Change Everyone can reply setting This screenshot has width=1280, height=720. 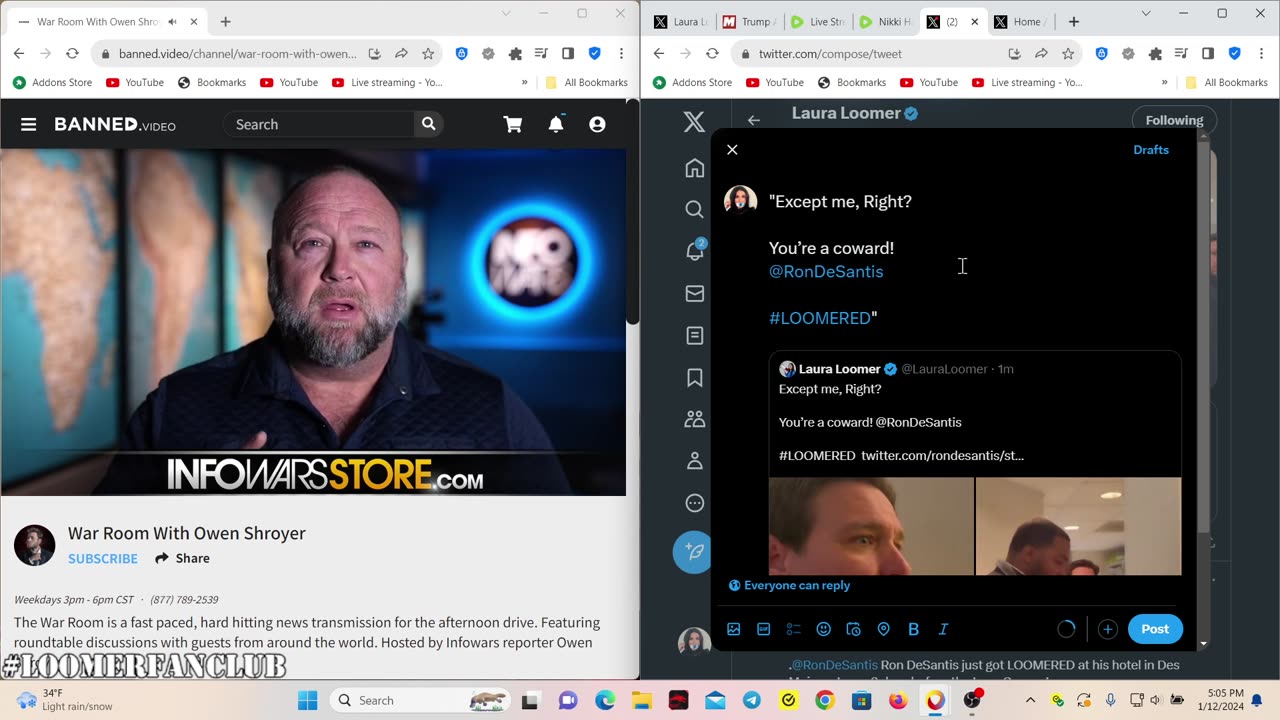point(790,585)
